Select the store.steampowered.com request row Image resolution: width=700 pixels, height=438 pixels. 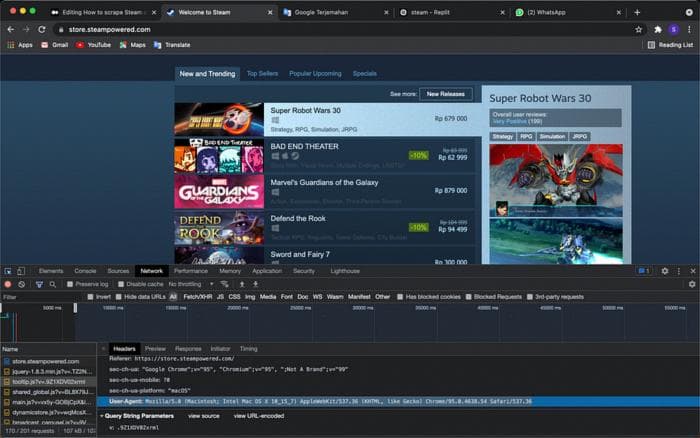point(48,361)
